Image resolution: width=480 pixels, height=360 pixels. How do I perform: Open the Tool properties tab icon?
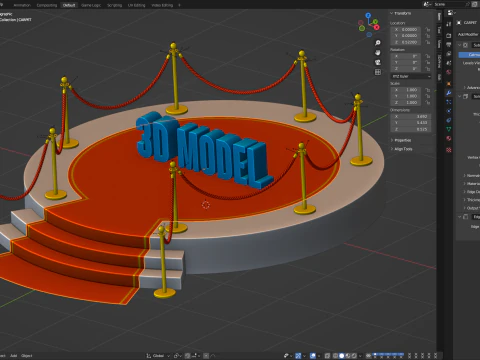tap(449, 24)
